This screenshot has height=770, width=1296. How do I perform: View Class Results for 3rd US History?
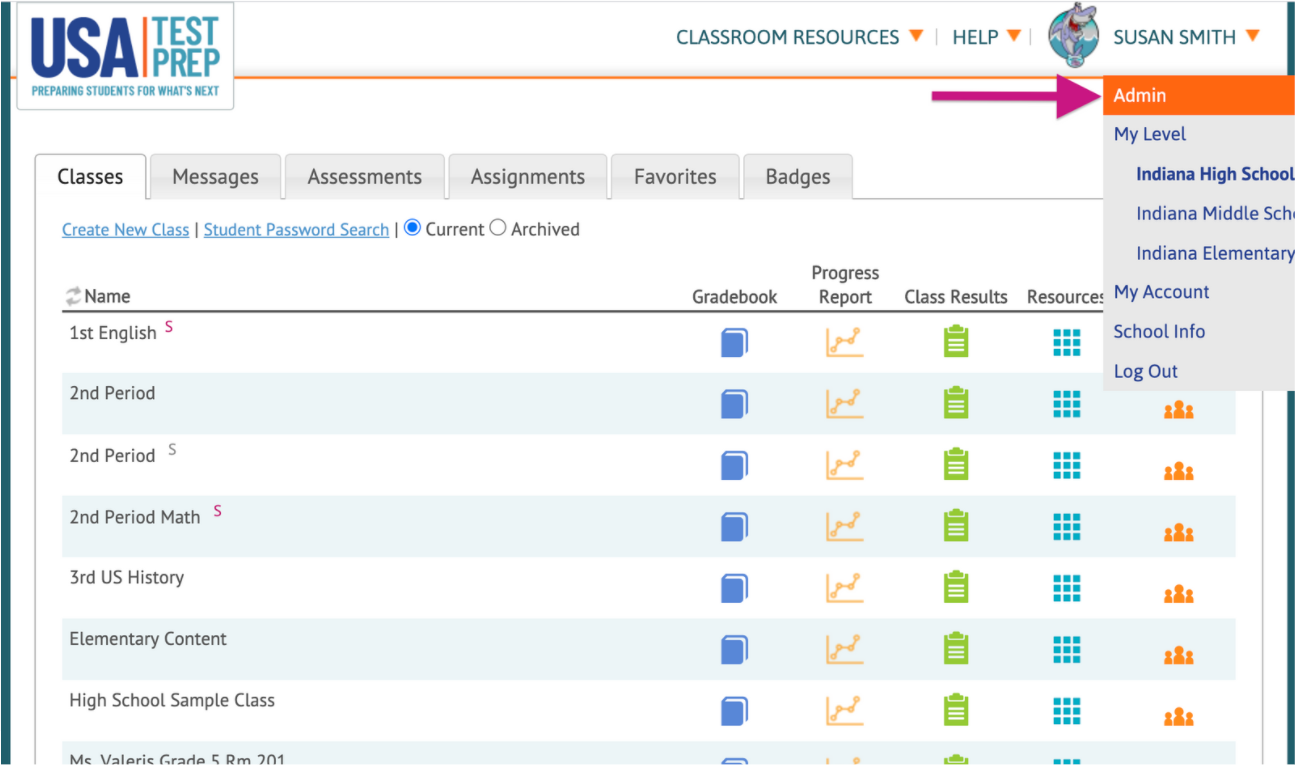point(956,588)
